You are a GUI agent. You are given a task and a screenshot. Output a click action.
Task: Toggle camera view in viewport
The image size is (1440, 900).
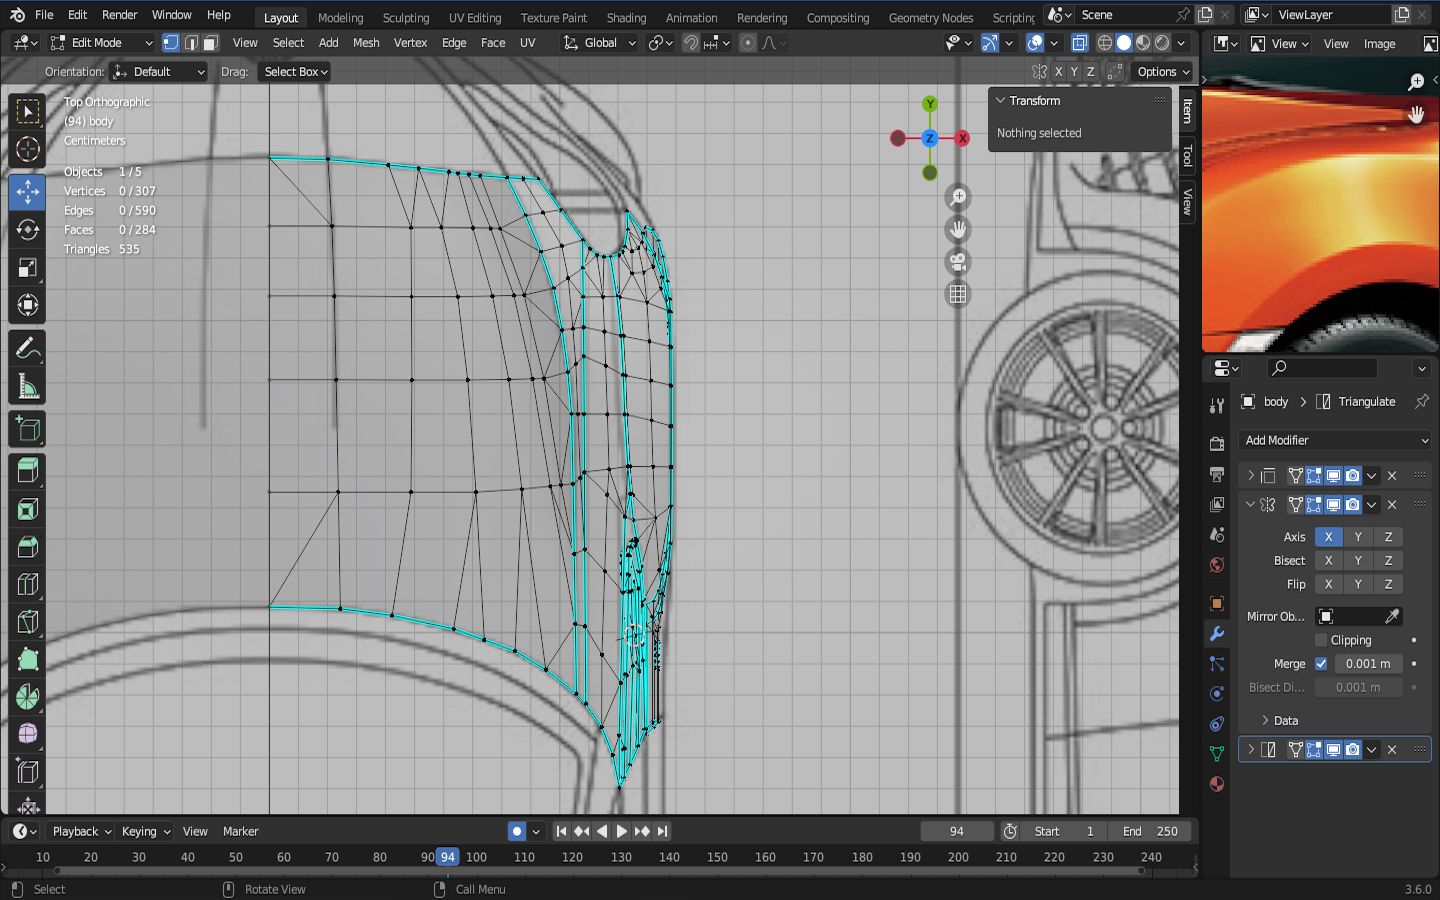point(958,262)
